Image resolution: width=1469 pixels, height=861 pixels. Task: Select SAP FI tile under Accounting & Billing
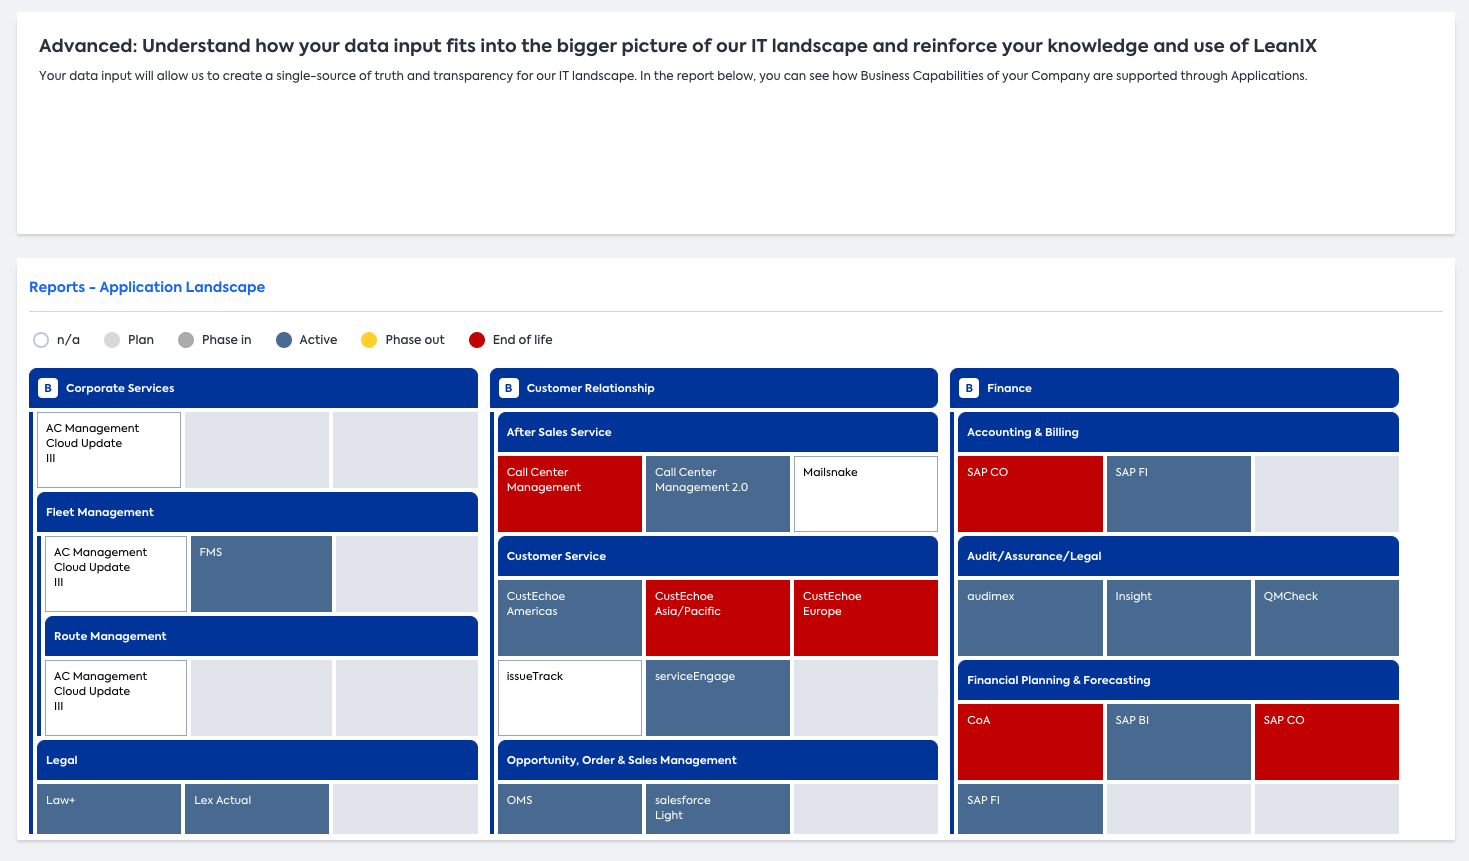tap(1179, 494)
